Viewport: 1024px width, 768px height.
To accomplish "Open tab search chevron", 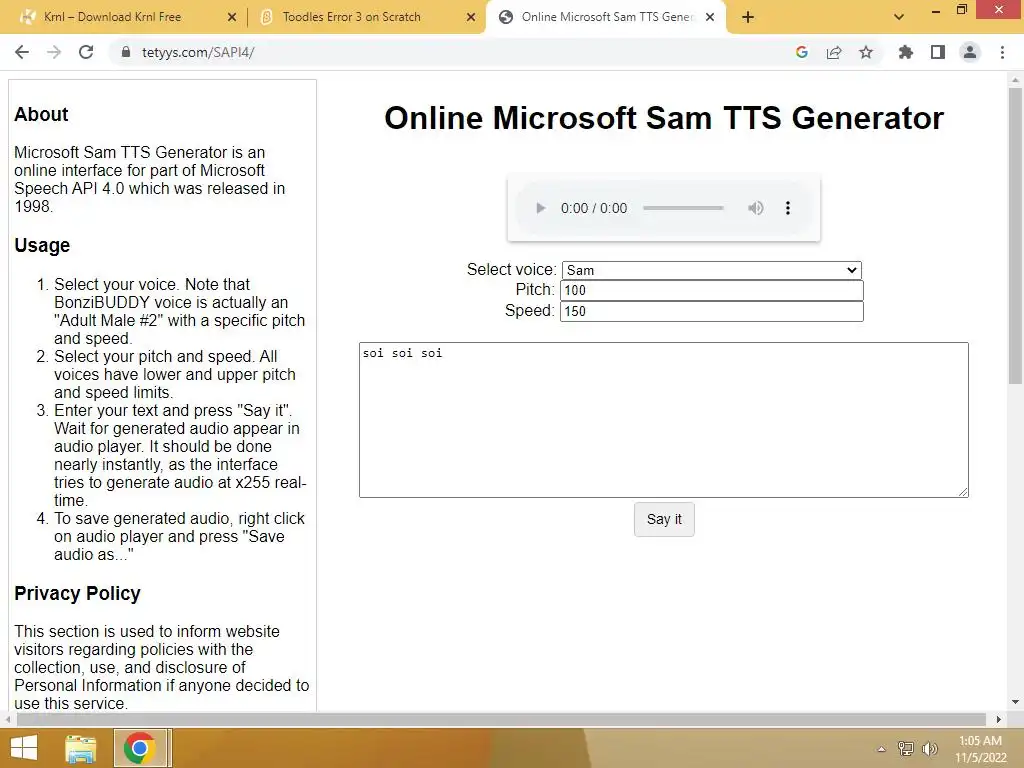I will 899,17.
